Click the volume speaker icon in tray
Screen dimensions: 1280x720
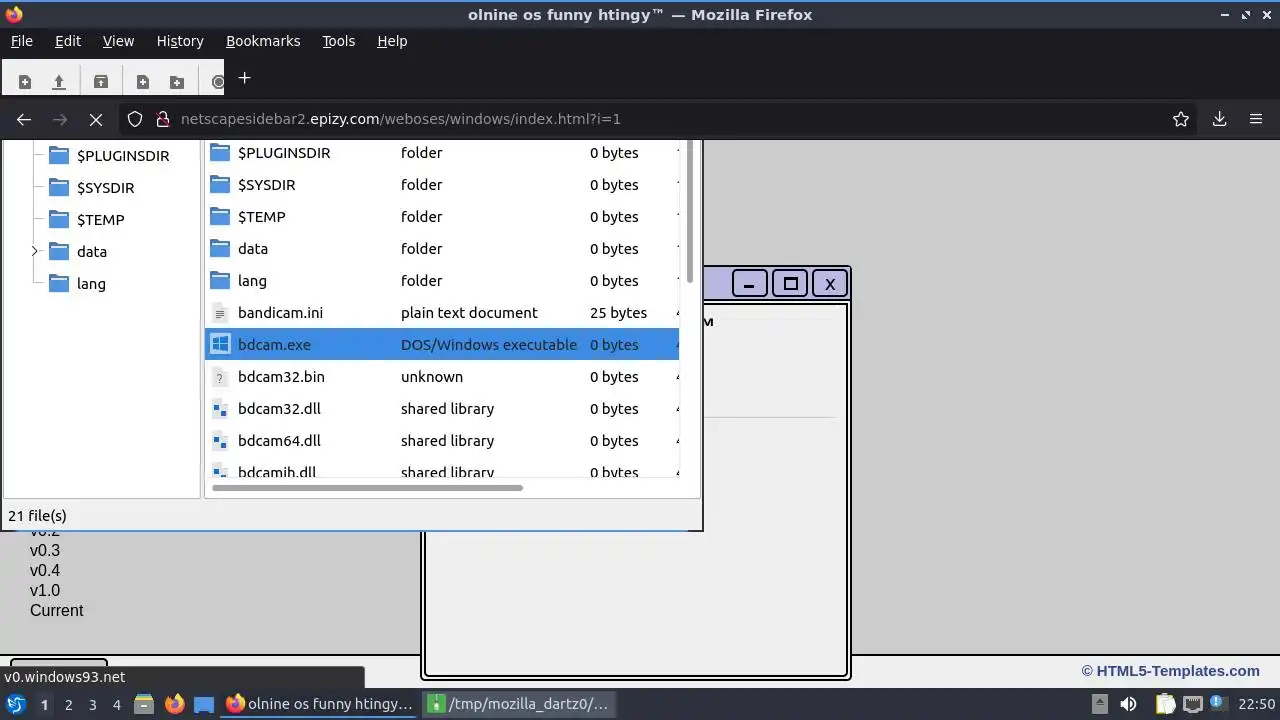(1128, 704)
